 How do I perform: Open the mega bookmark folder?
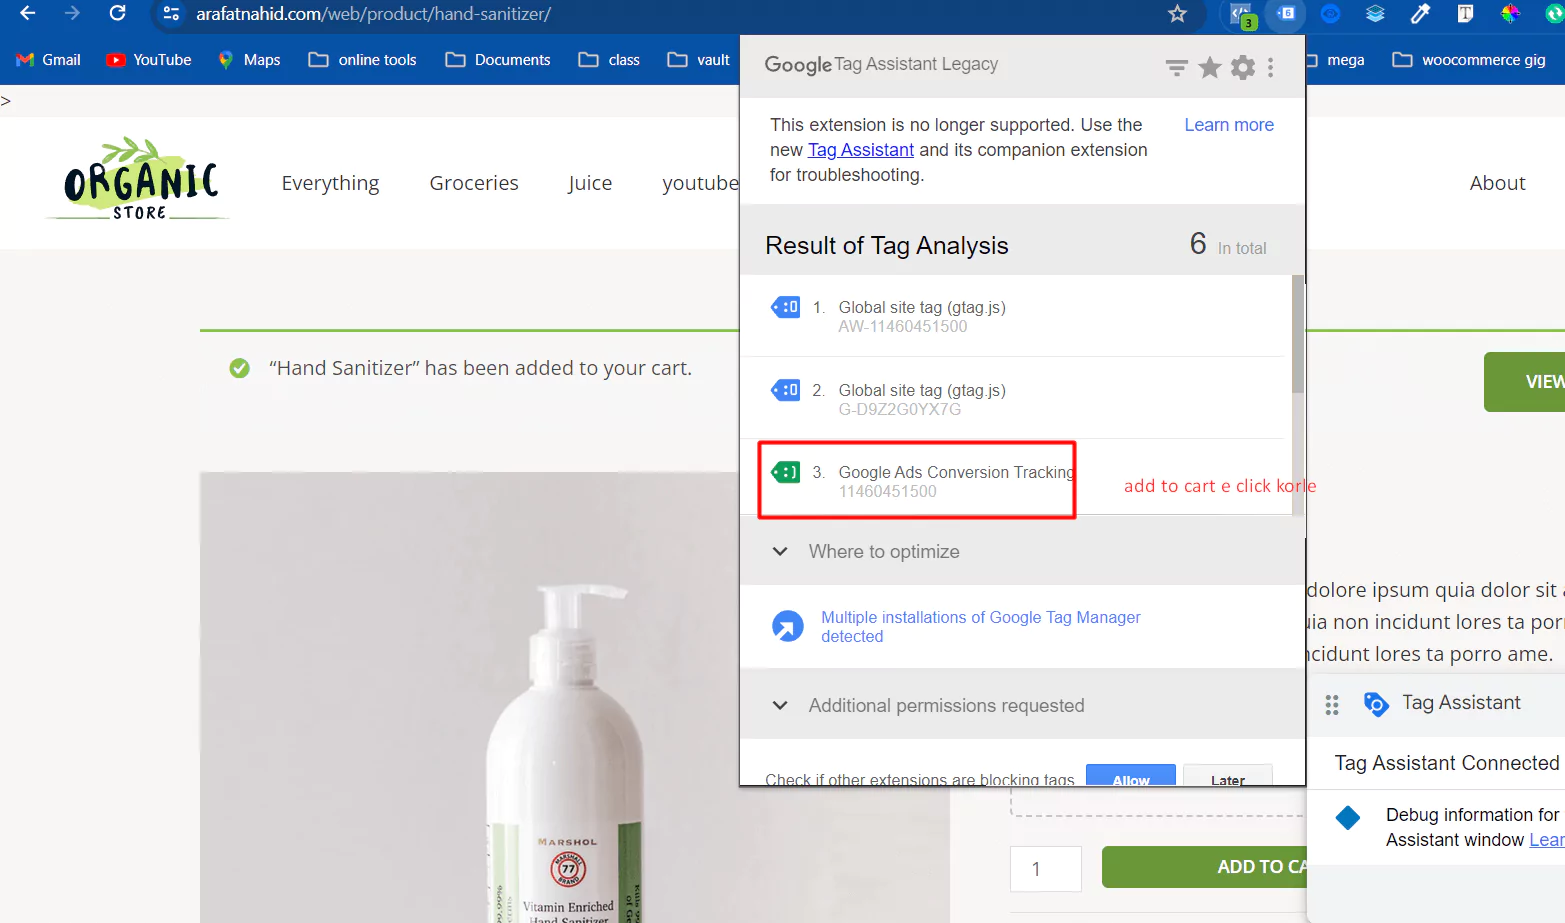point(1338,60)
